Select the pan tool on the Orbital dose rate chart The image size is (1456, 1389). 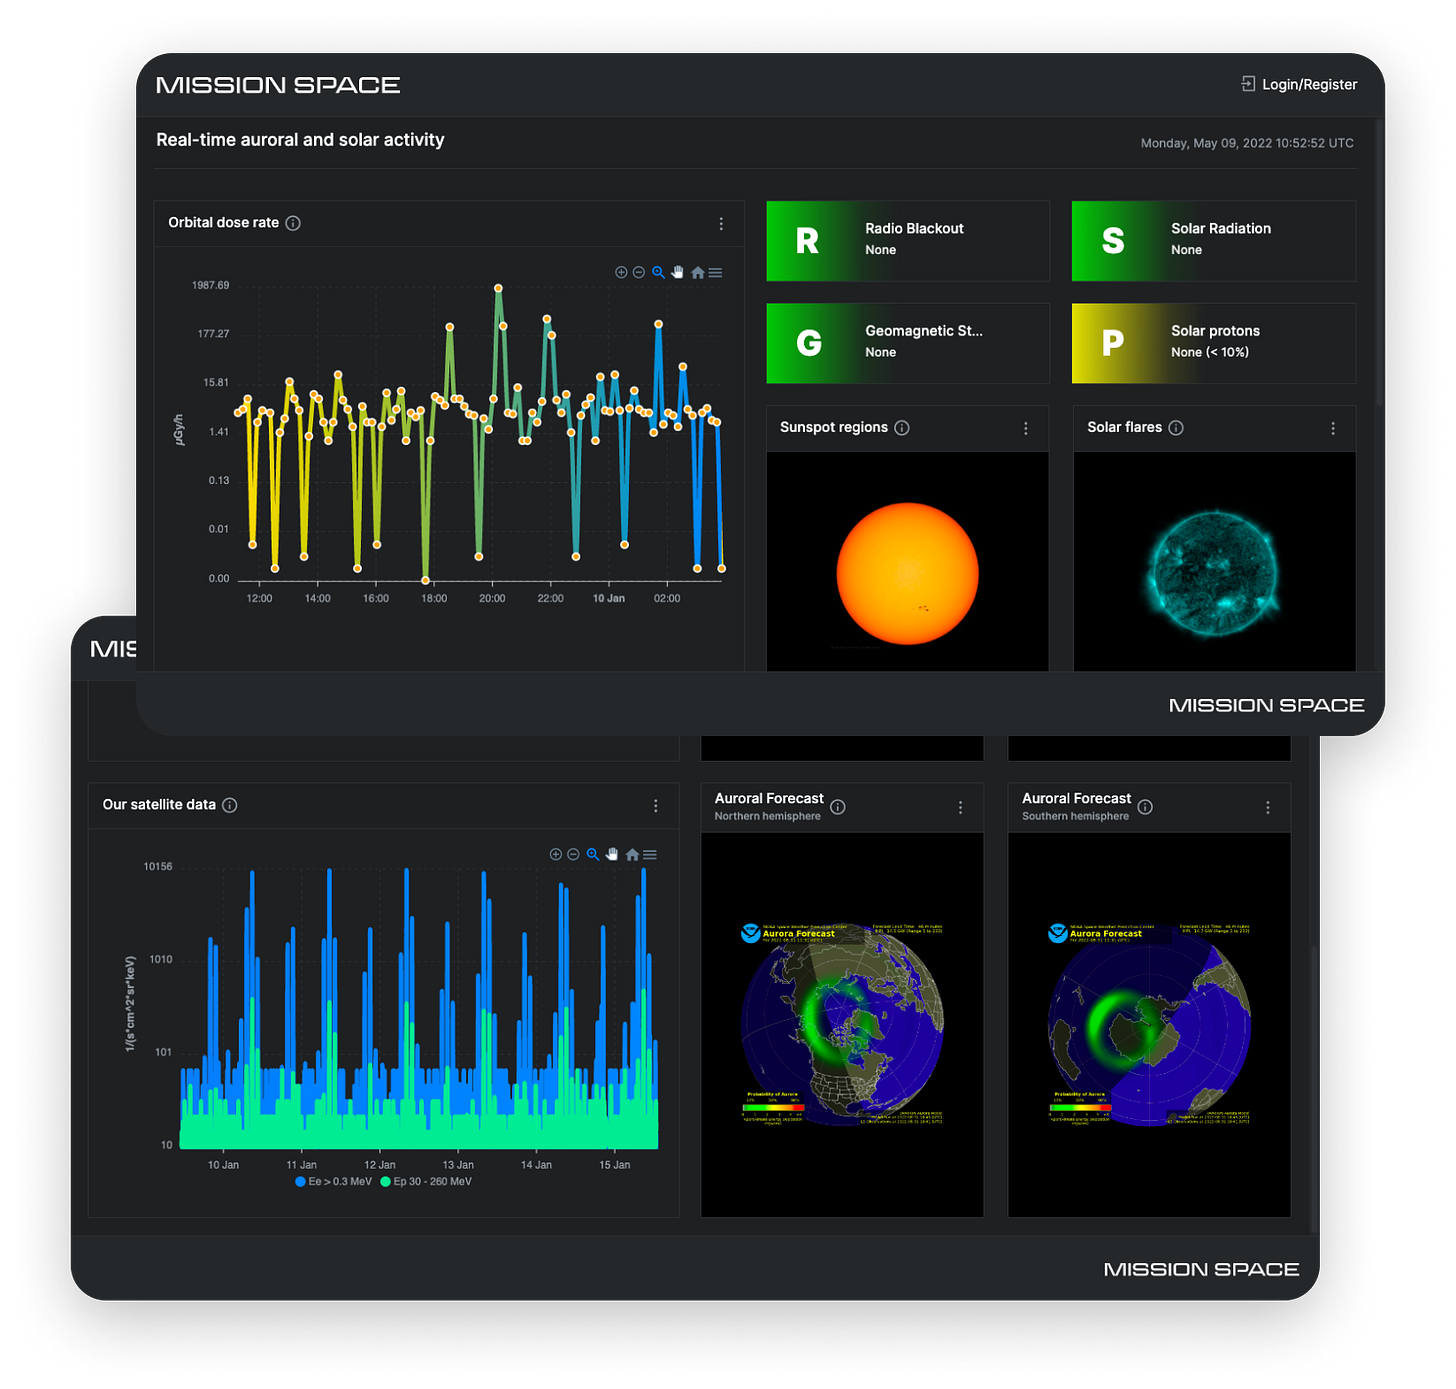coord(677,272)
